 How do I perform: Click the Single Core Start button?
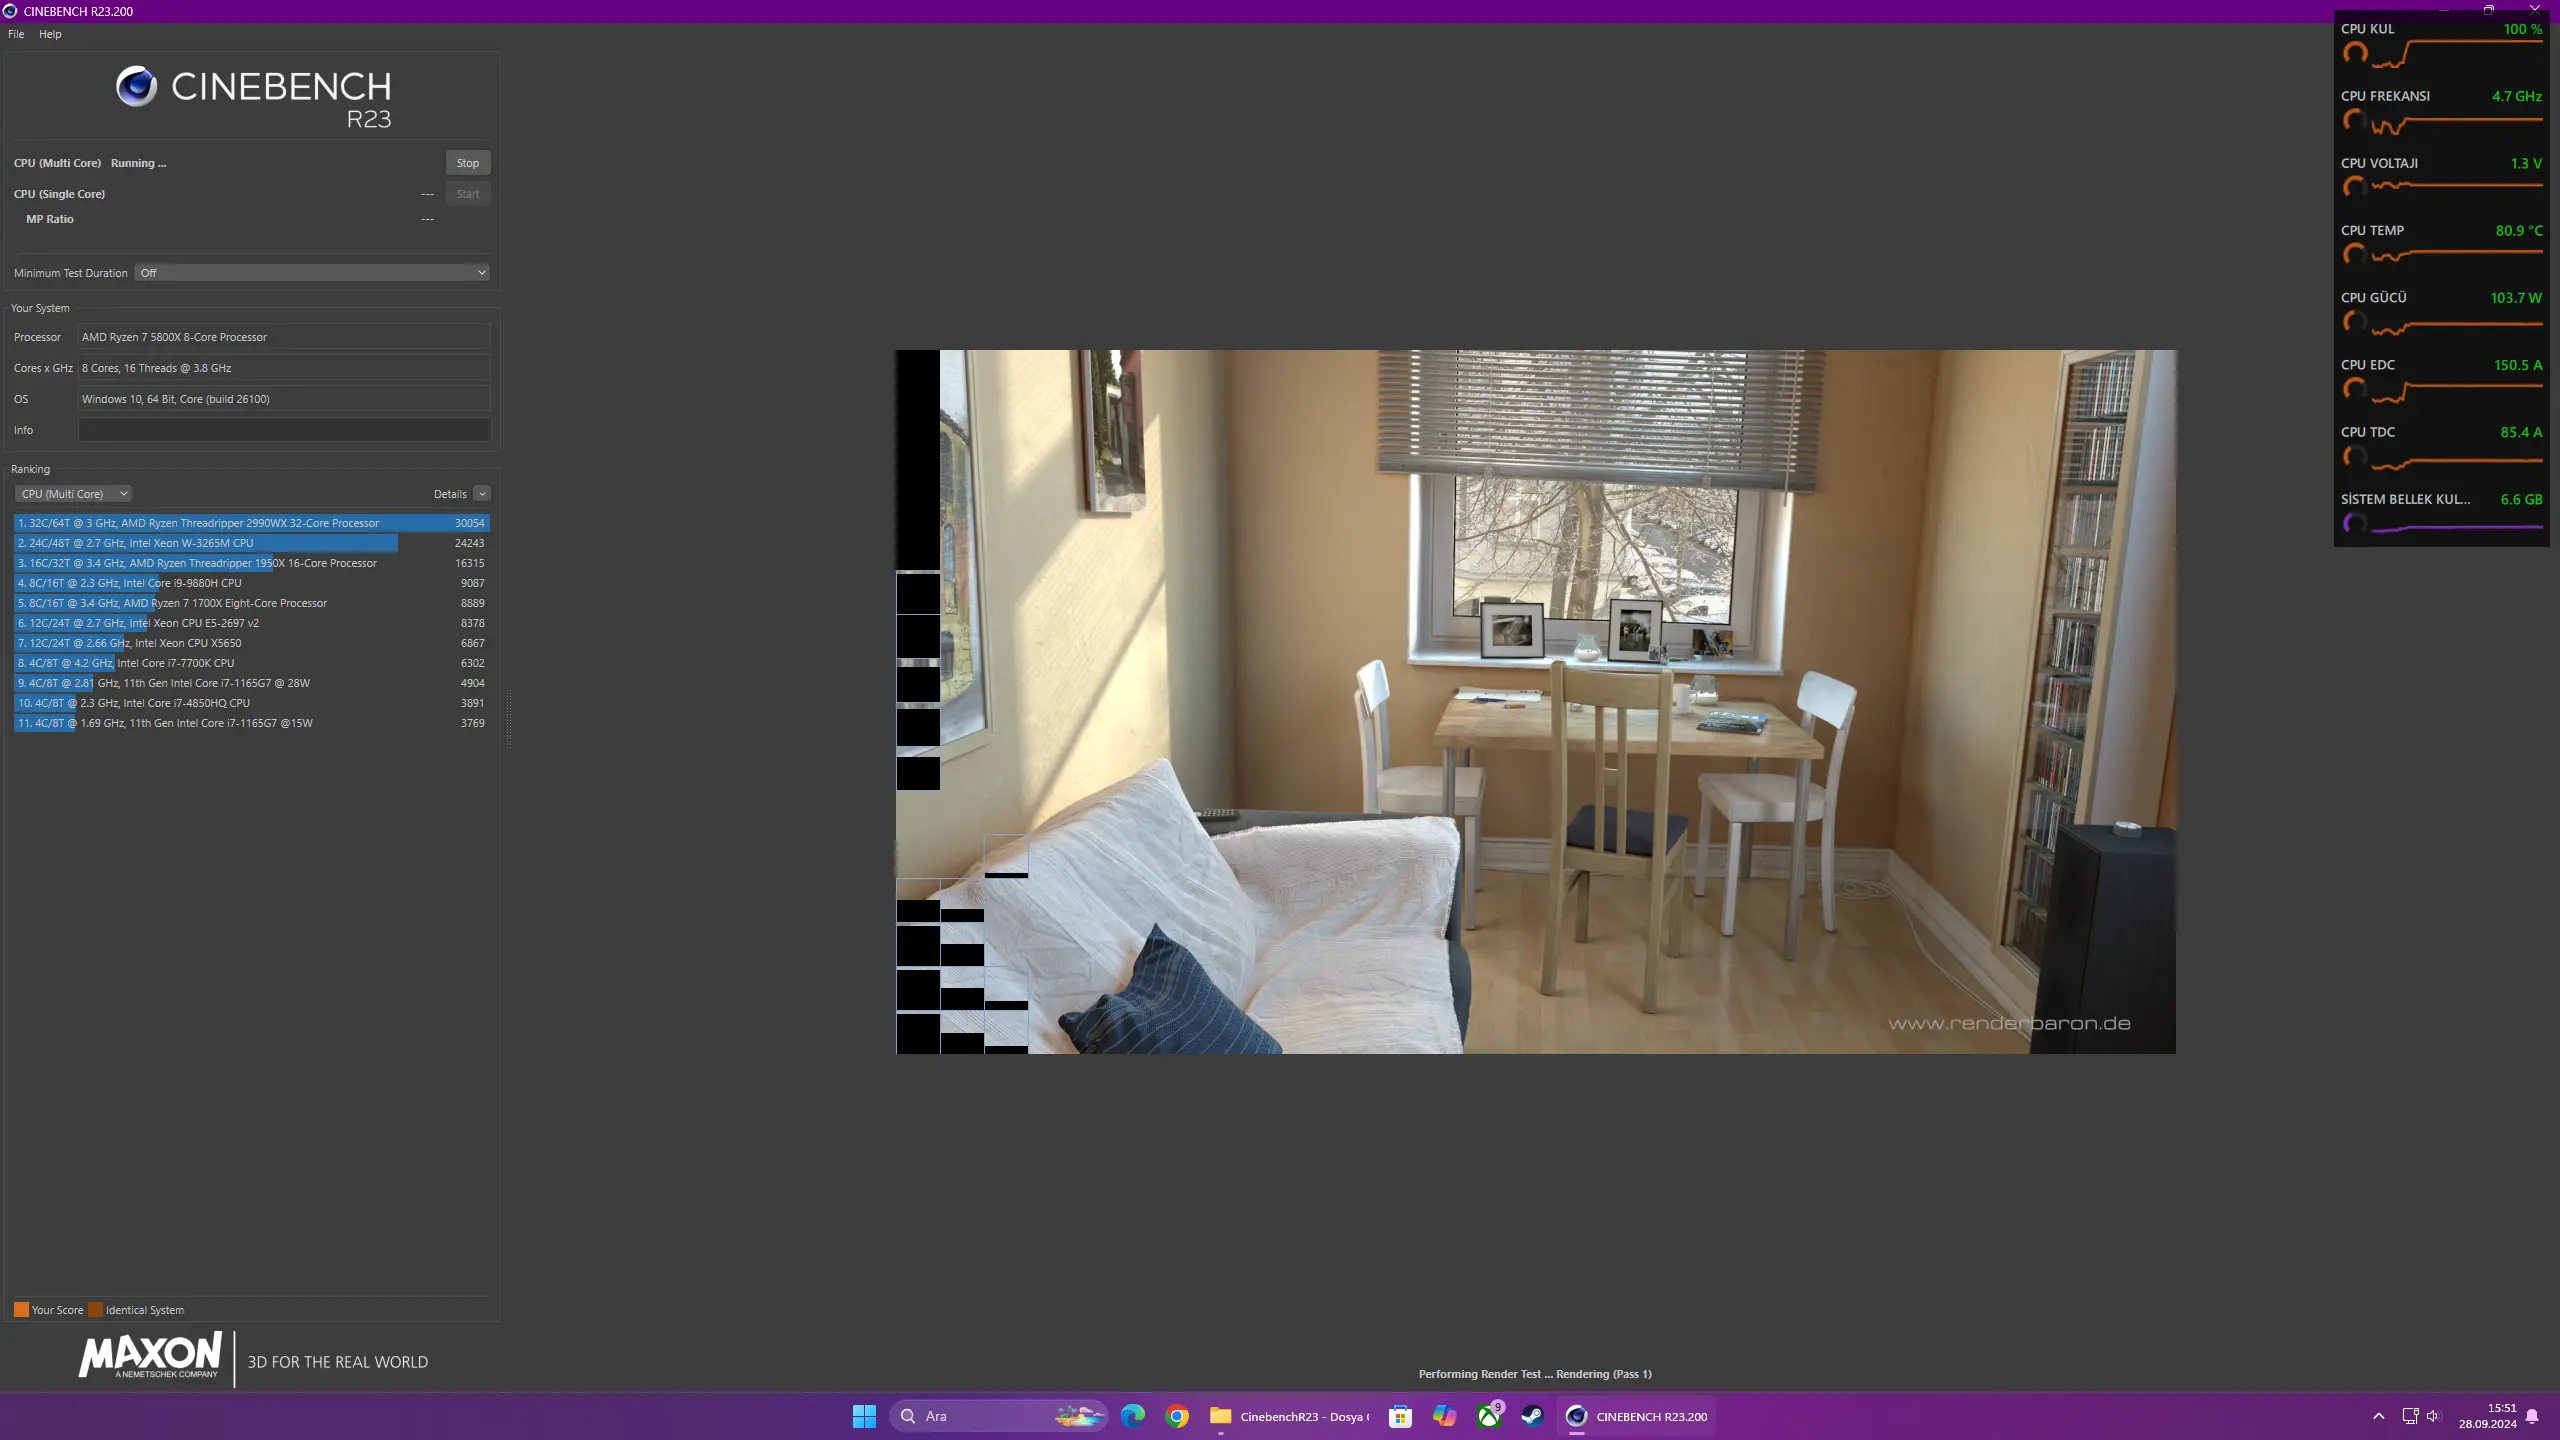468,194
